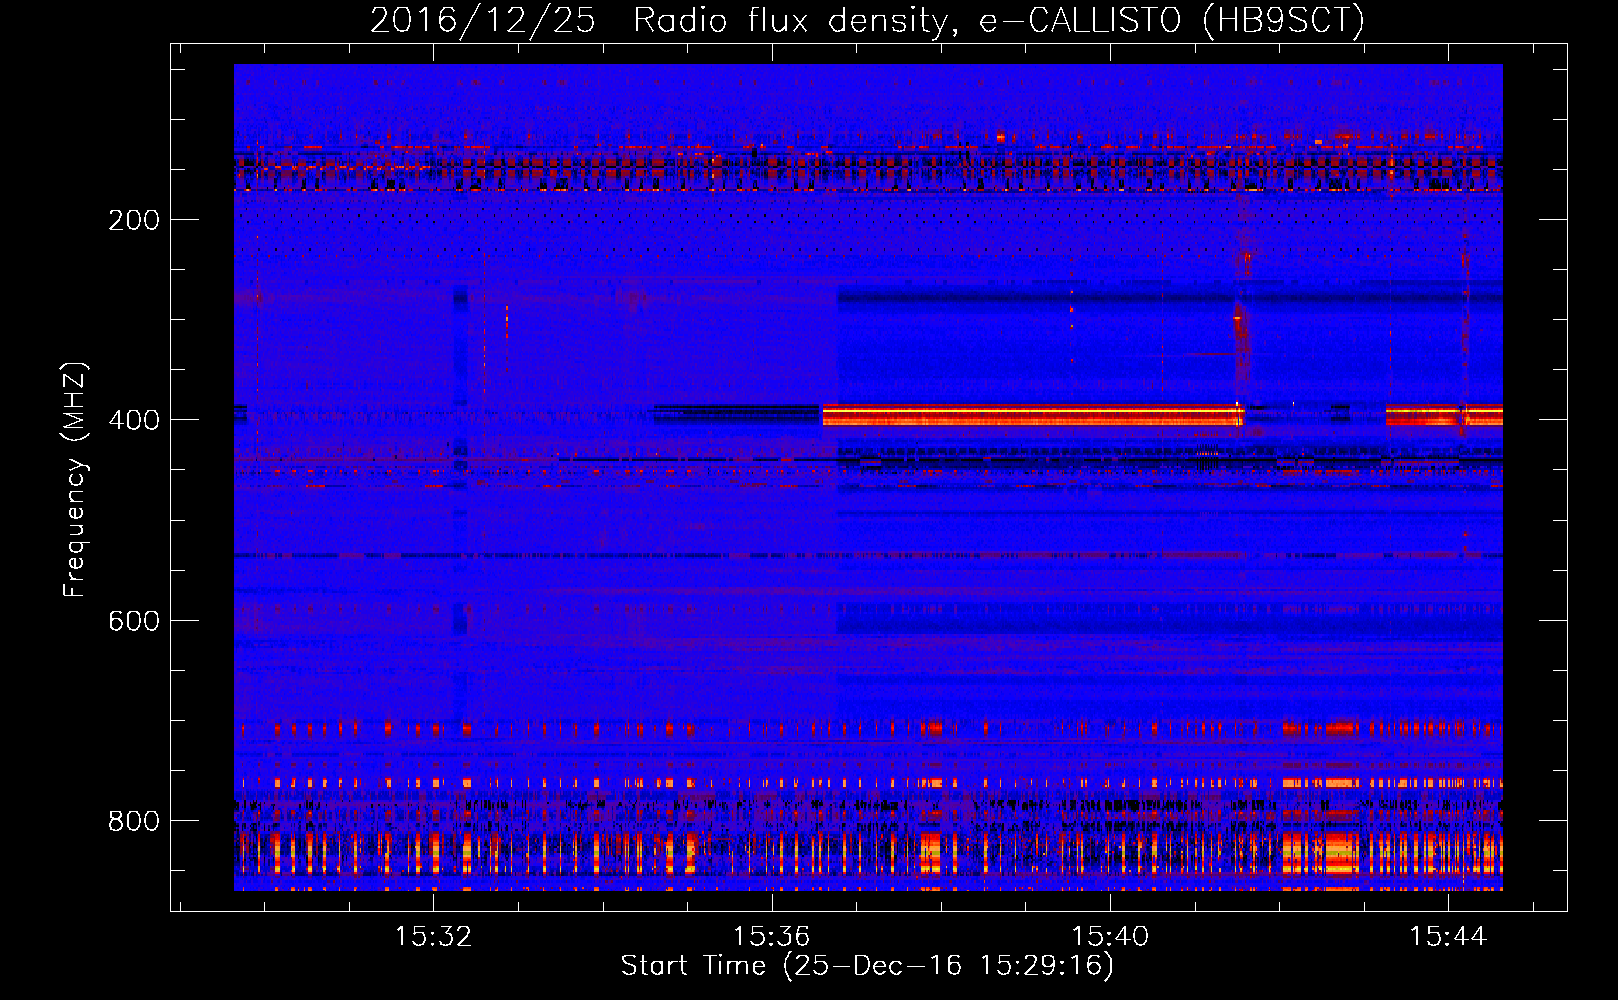Click the plot title '2016/12/25 Radio flux density'

(x=867, y=20)
